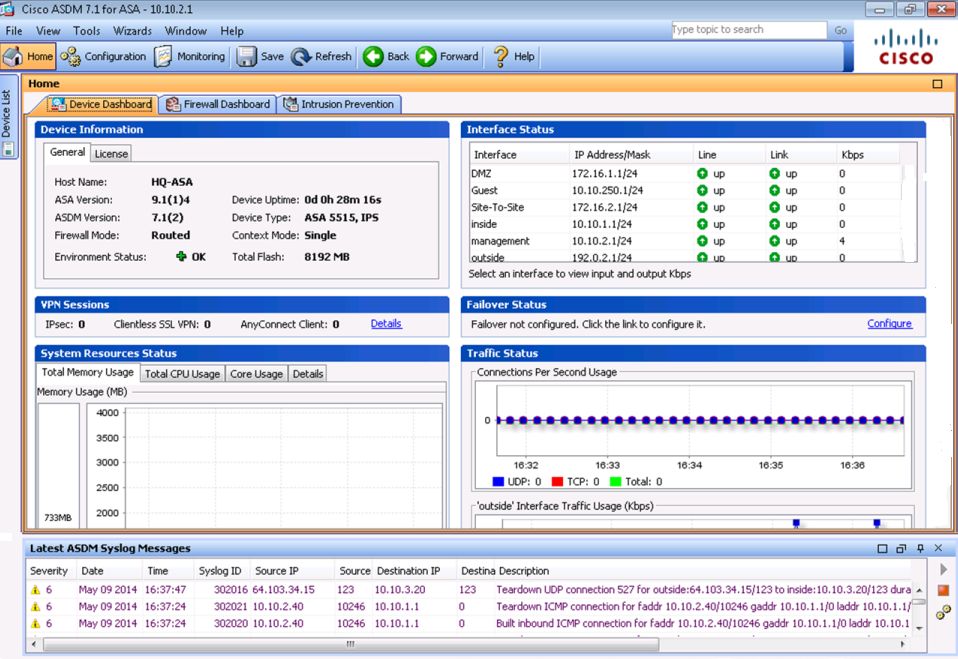Maximize the Home panel
Image resolution: width=958 pixels, height=659 pixels.
(x=937, y=84)
